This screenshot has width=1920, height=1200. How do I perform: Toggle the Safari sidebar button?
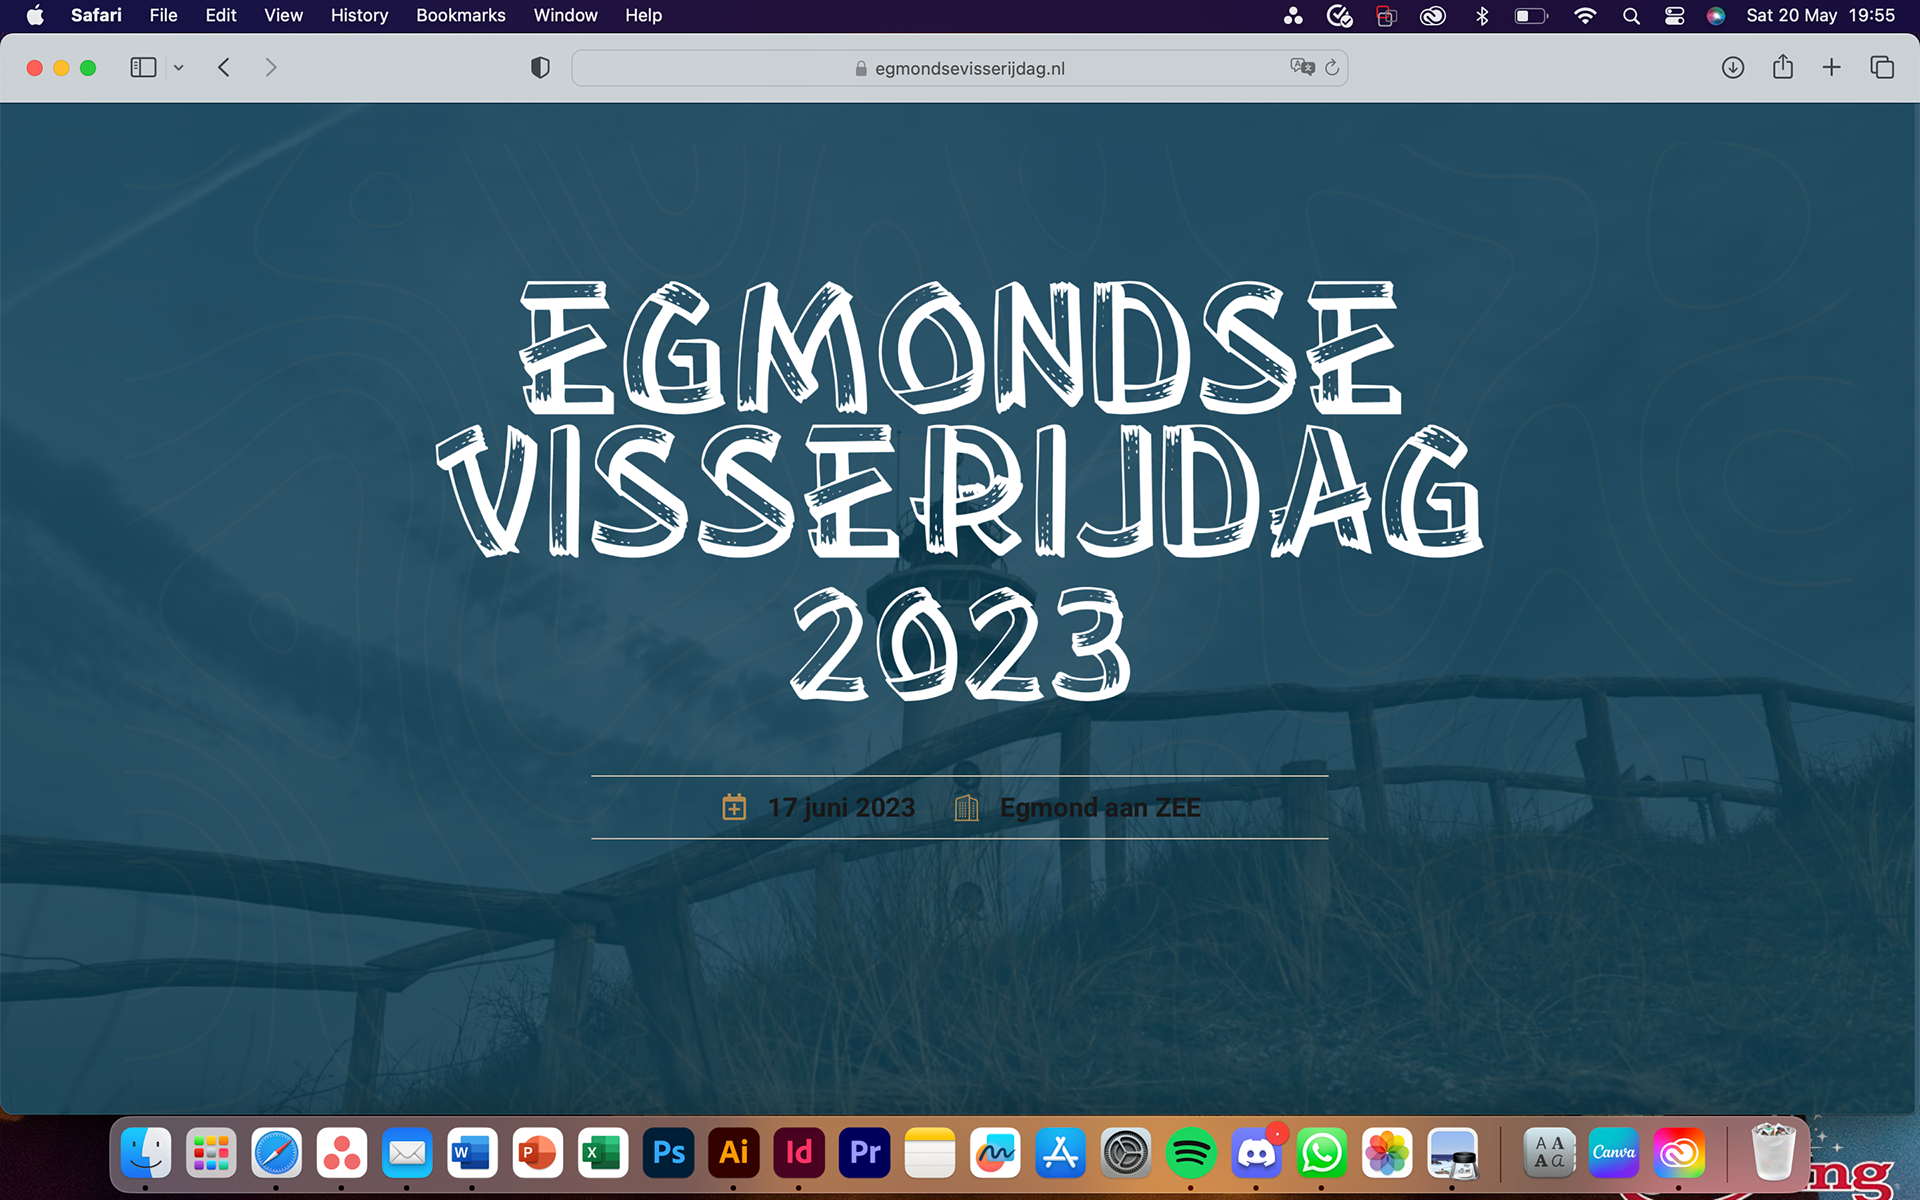[x=143, y=67]
